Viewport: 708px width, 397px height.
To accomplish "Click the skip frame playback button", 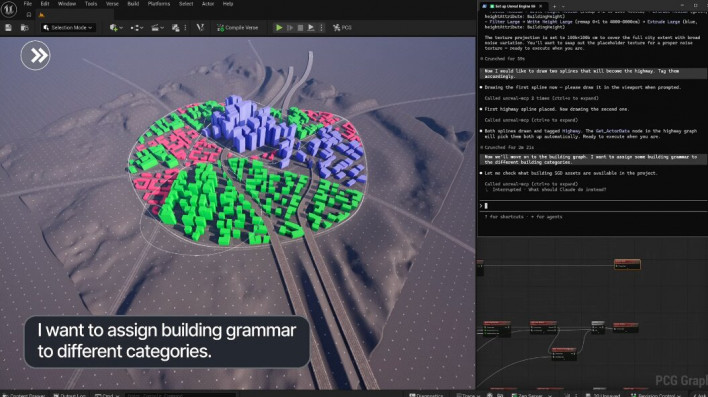I will pos(290,28).
